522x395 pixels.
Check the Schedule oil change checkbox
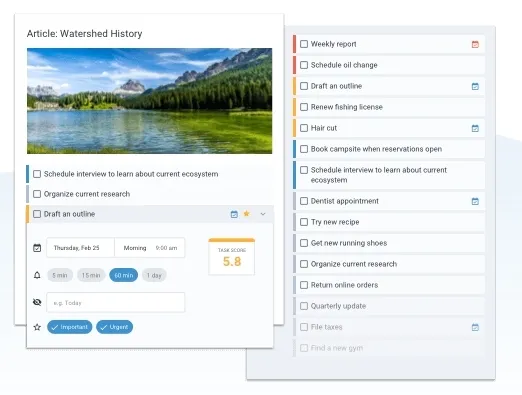coord(304,65)
